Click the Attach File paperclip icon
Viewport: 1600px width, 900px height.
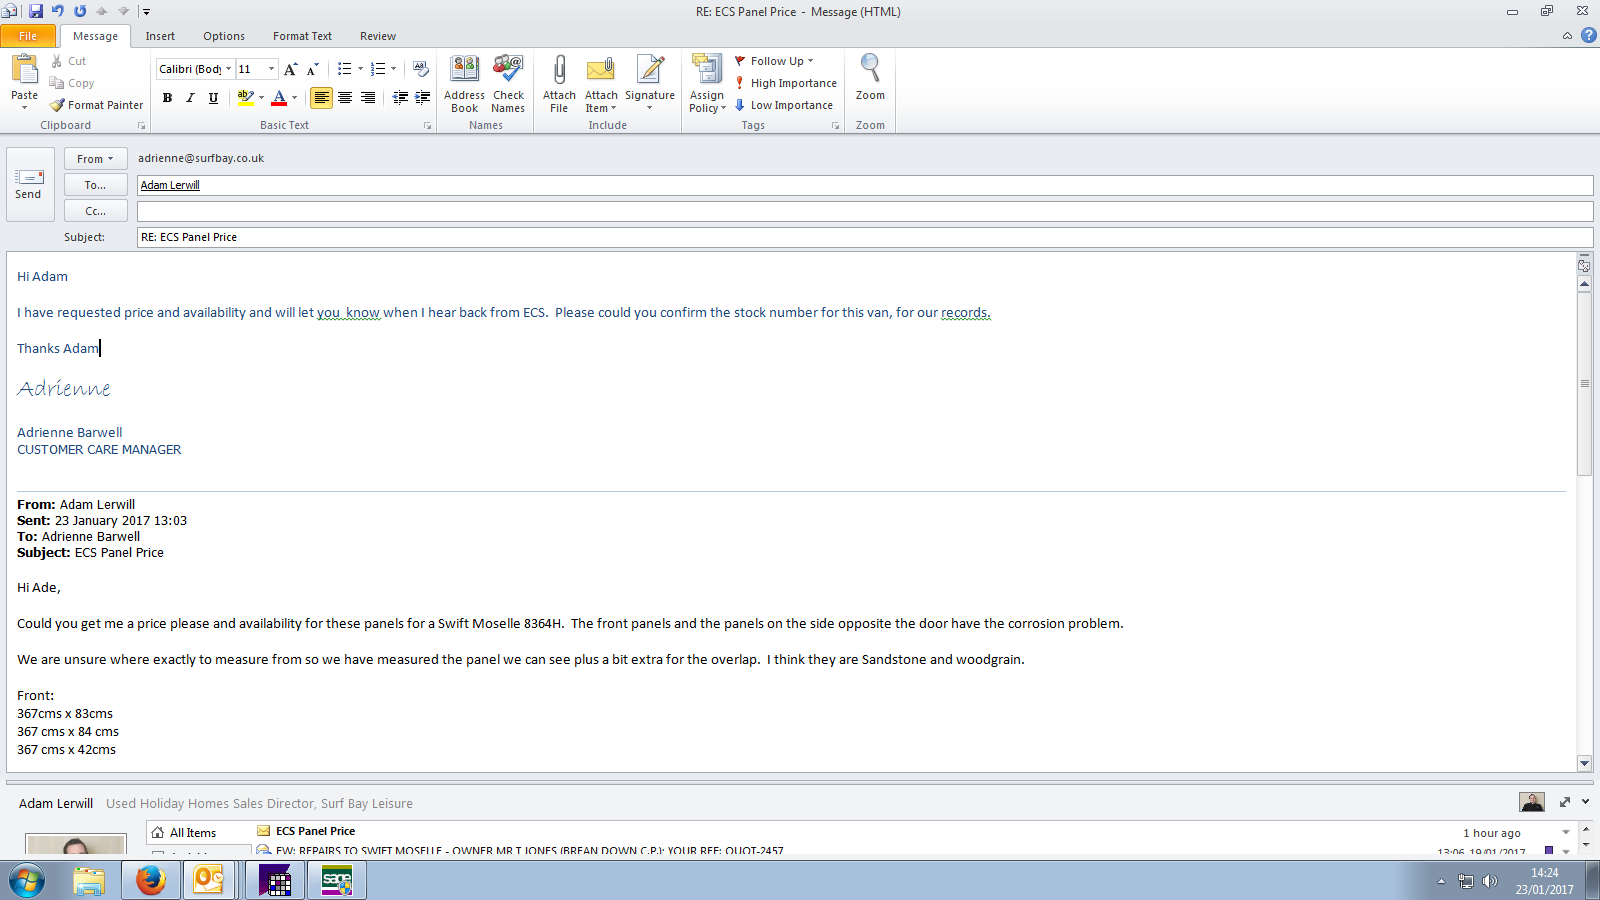point(559,70)
